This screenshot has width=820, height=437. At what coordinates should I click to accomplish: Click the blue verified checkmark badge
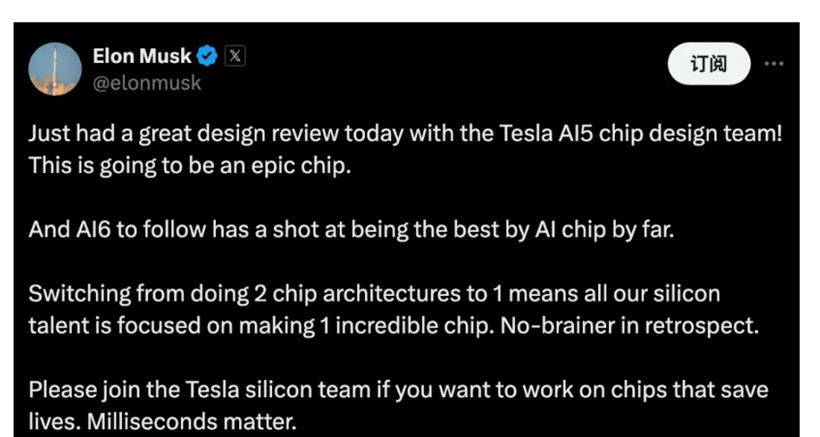(x=207, y=56)
